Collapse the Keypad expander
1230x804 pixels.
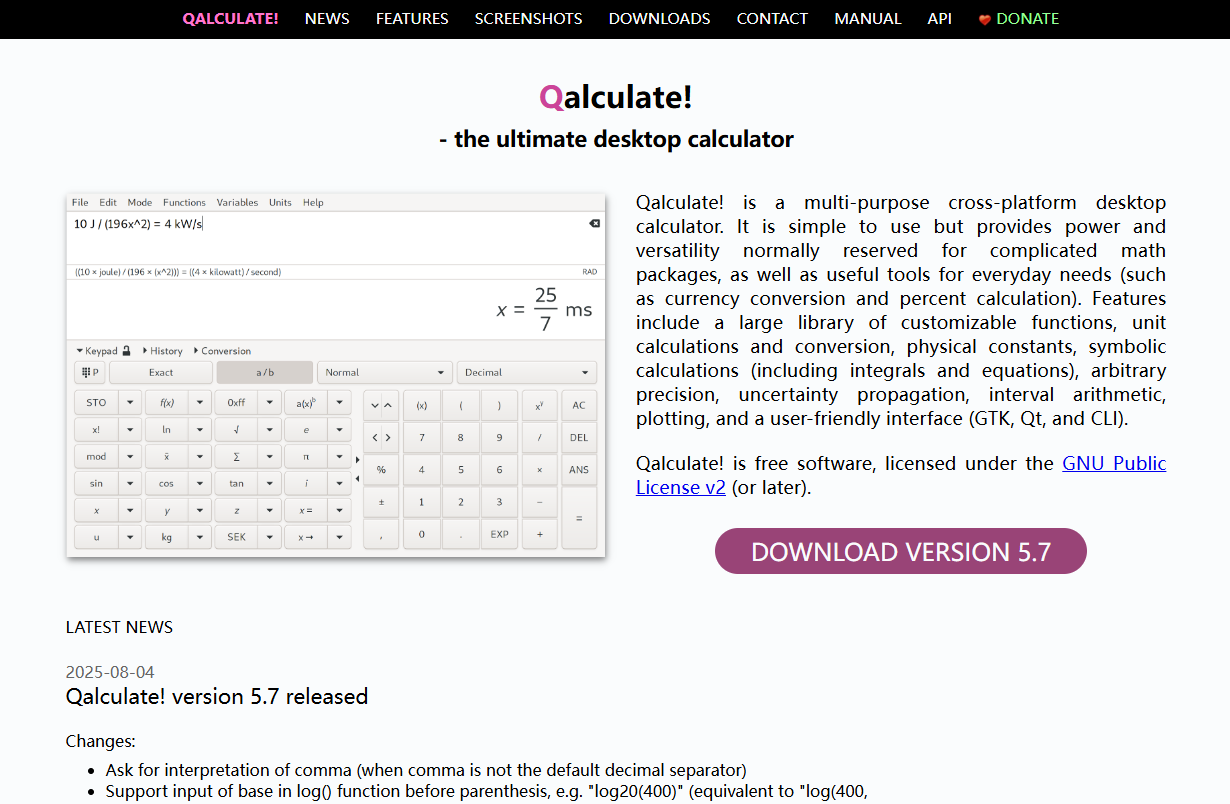pyautogui.click(x=97, y=351)
